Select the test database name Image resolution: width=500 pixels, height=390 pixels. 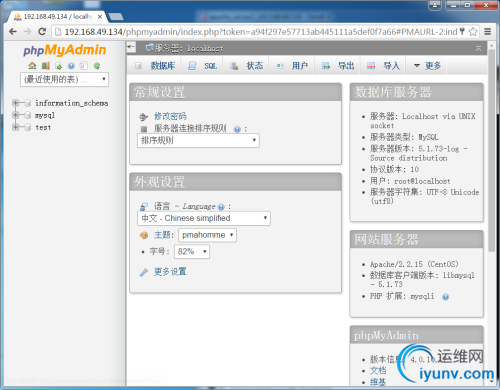point(43,127)
